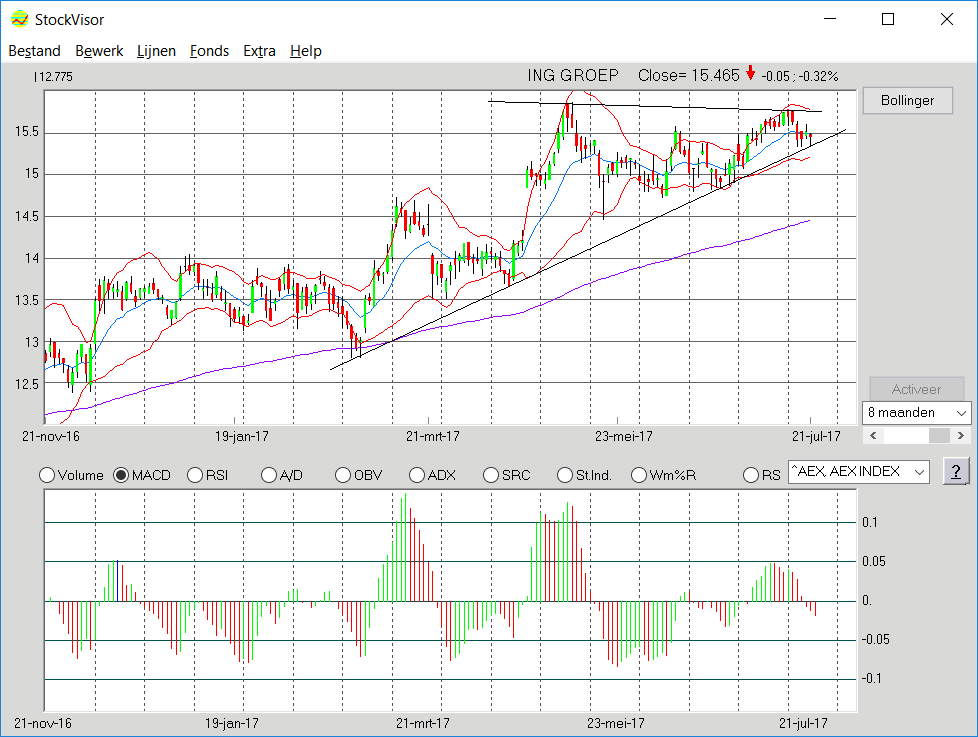Click the 15.5 price axis label

tap(27, 132)
